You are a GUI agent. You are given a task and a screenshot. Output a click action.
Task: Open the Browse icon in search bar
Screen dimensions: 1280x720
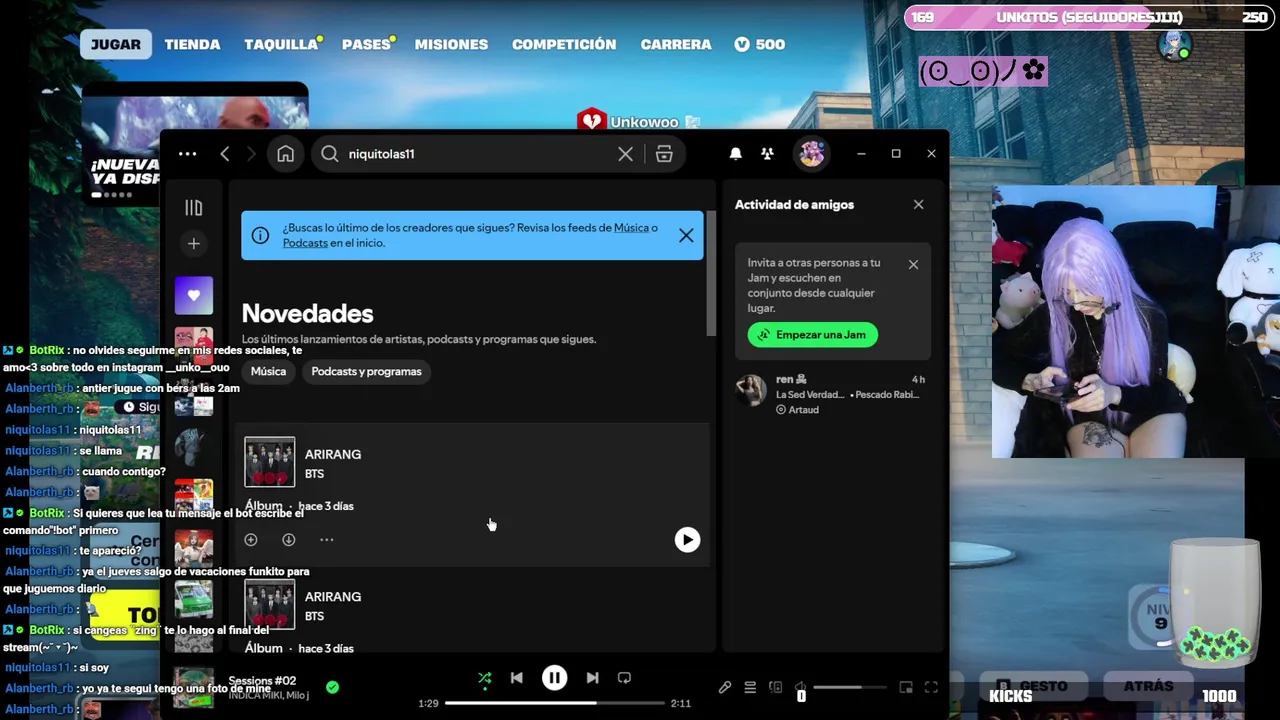664,154
